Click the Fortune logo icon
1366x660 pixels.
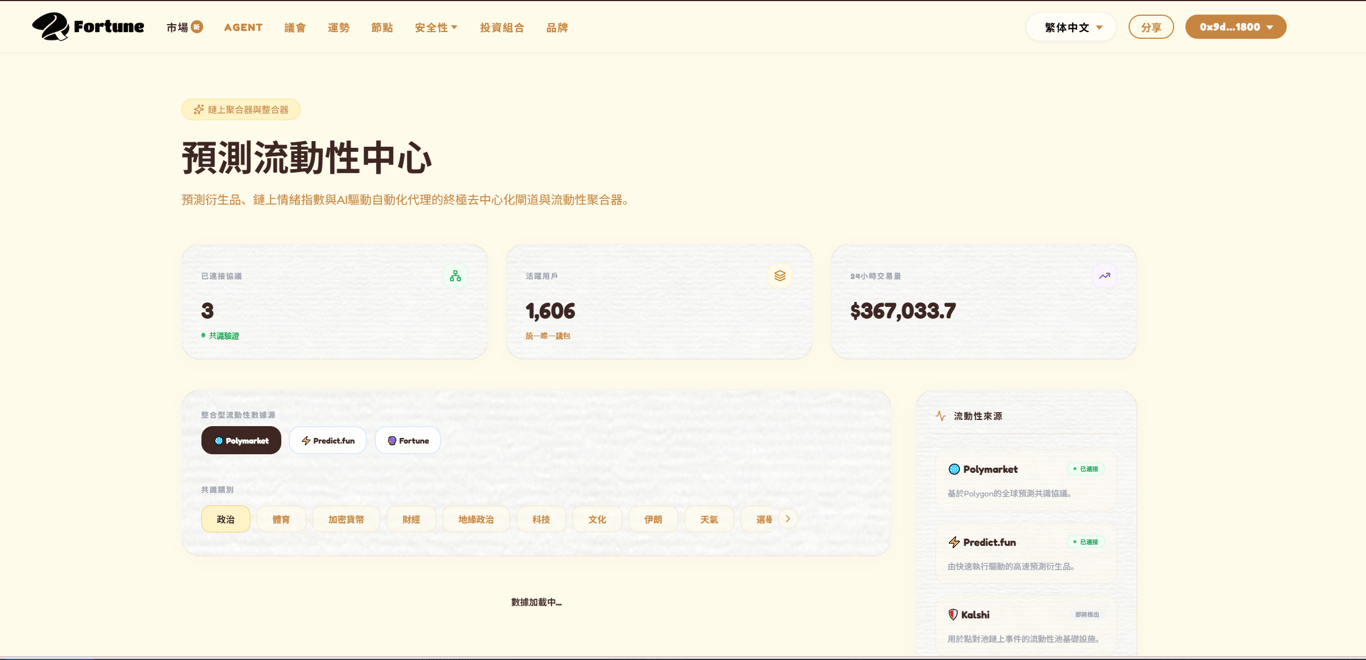(51, 27)
